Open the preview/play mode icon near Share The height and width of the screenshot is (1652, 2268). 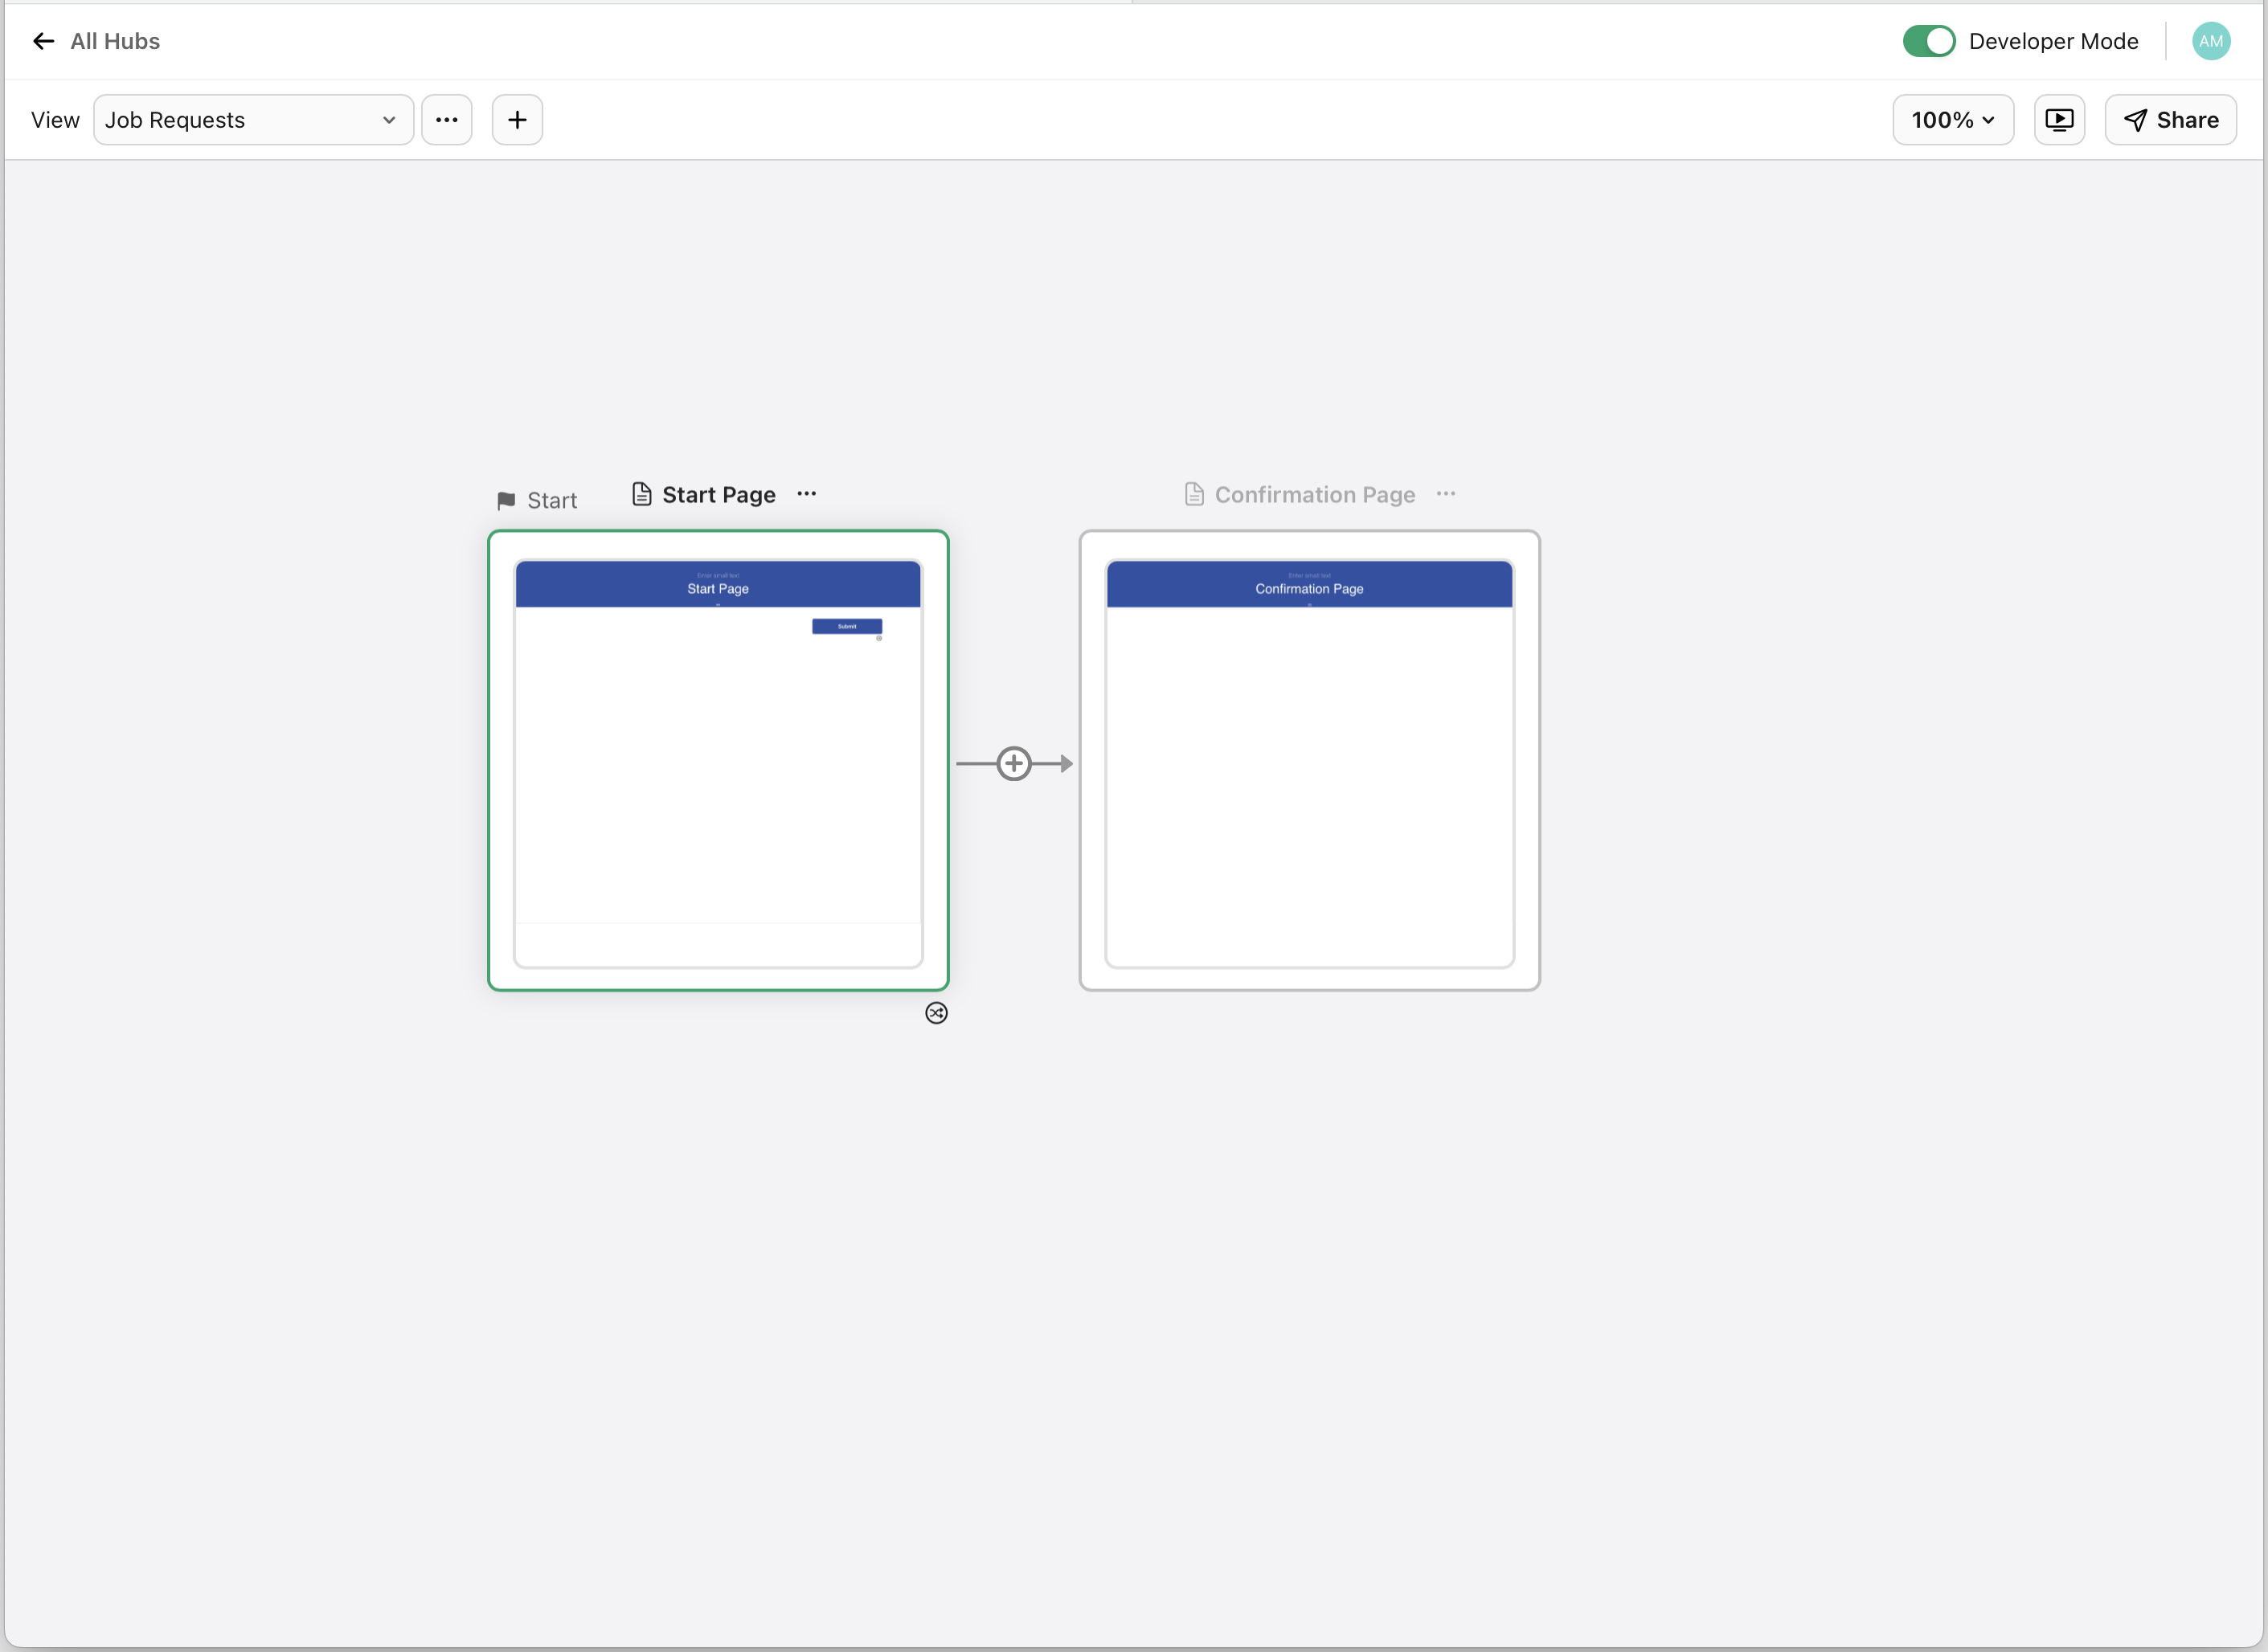[2060, 119]
